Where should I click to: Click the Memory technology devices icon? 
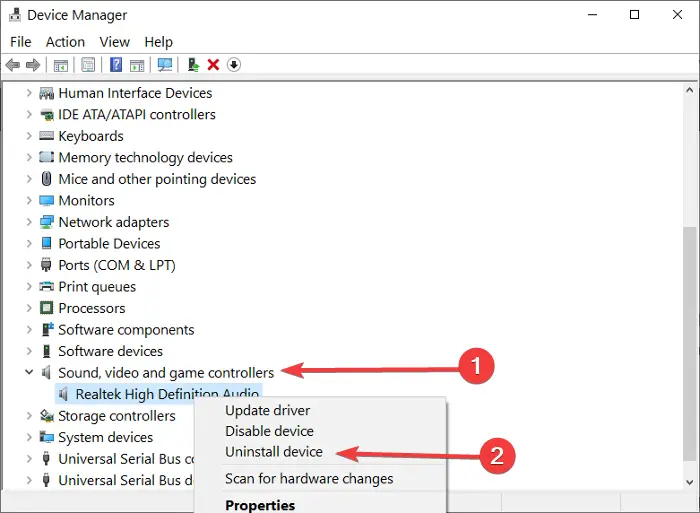click(46, 157)
